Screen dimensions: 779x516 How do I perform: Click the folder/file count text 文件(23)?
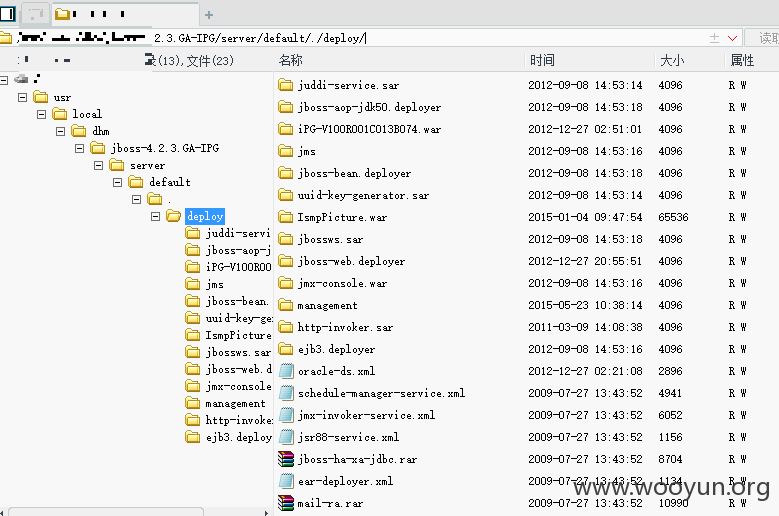pos(210,61)
